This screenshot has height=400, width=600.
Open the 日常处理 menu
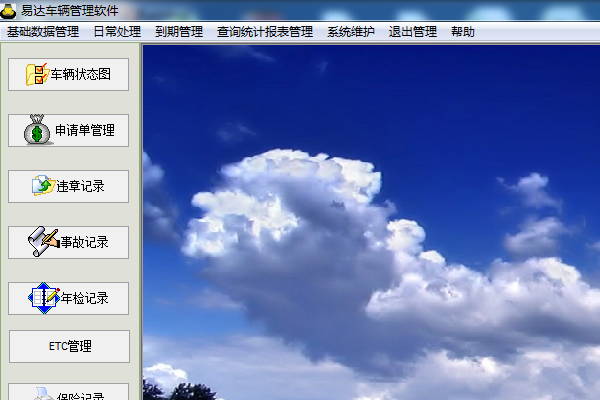click(117, 32)
